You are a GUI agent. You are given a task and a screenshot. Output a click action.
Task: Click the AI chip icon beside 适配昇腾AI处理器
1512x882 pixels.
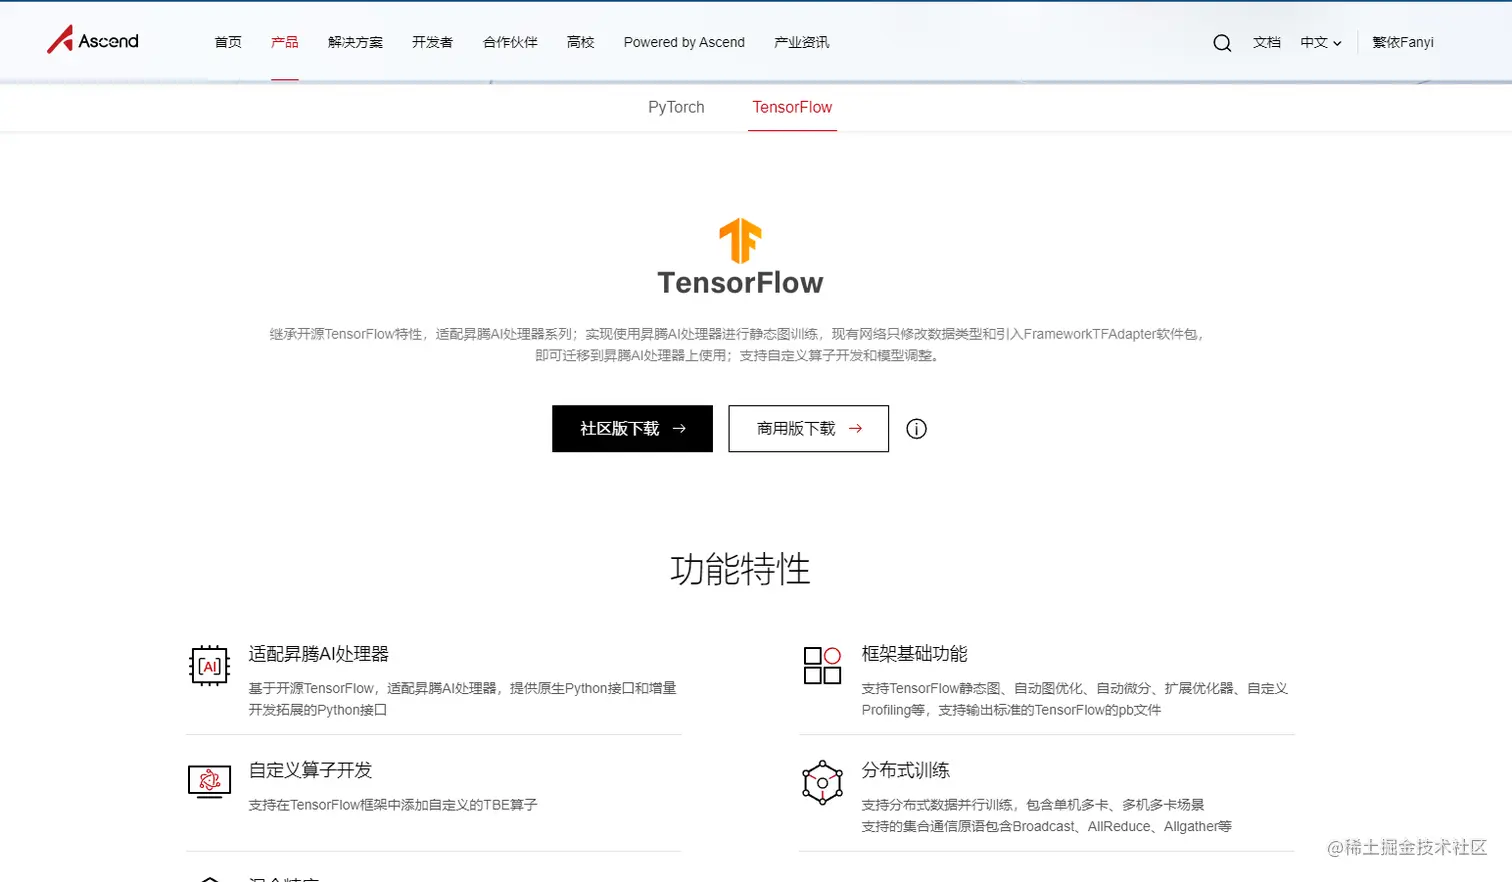tap(208, 665)
